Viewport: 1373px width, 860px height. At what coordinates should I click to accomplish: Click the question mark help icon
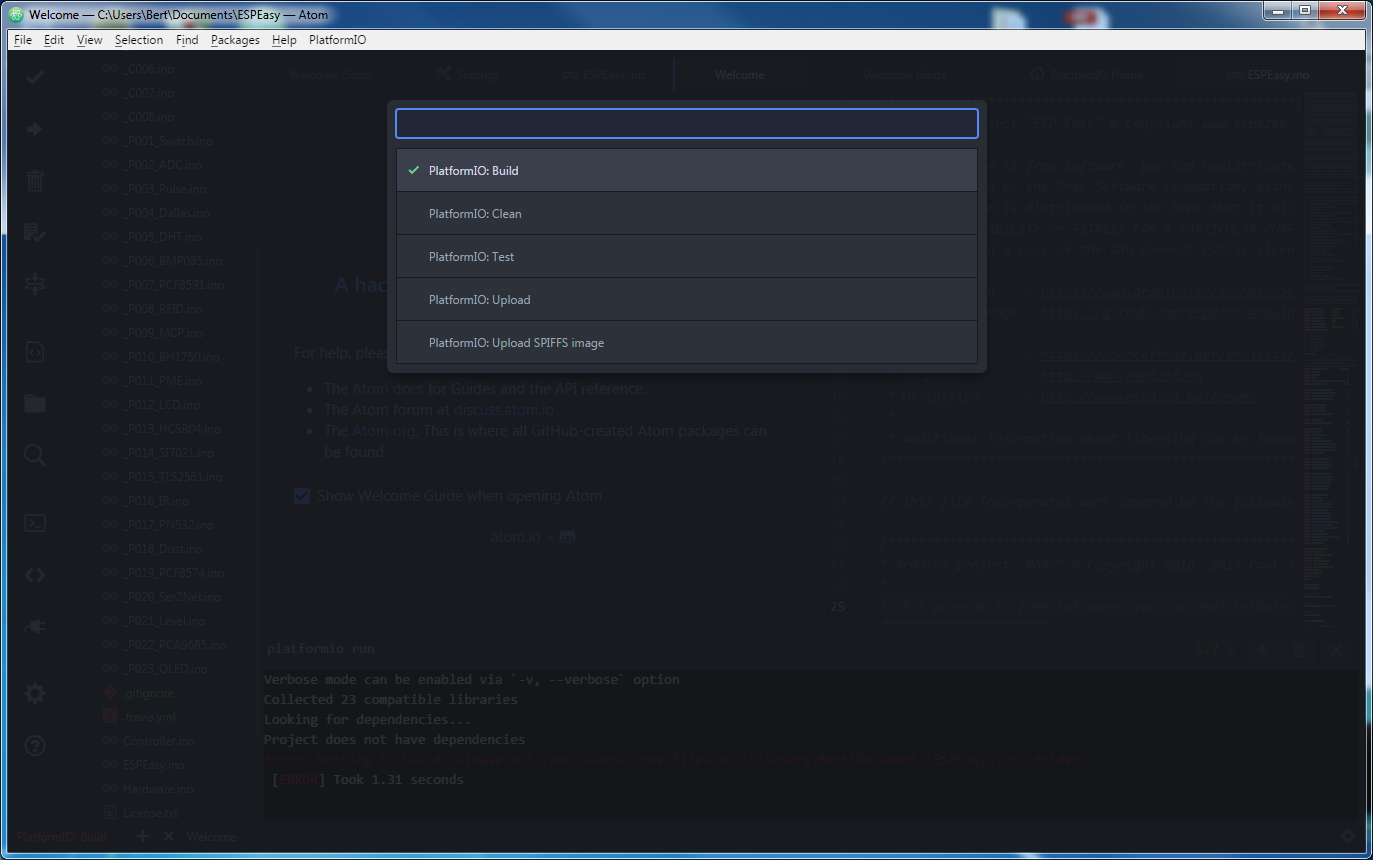35,746
